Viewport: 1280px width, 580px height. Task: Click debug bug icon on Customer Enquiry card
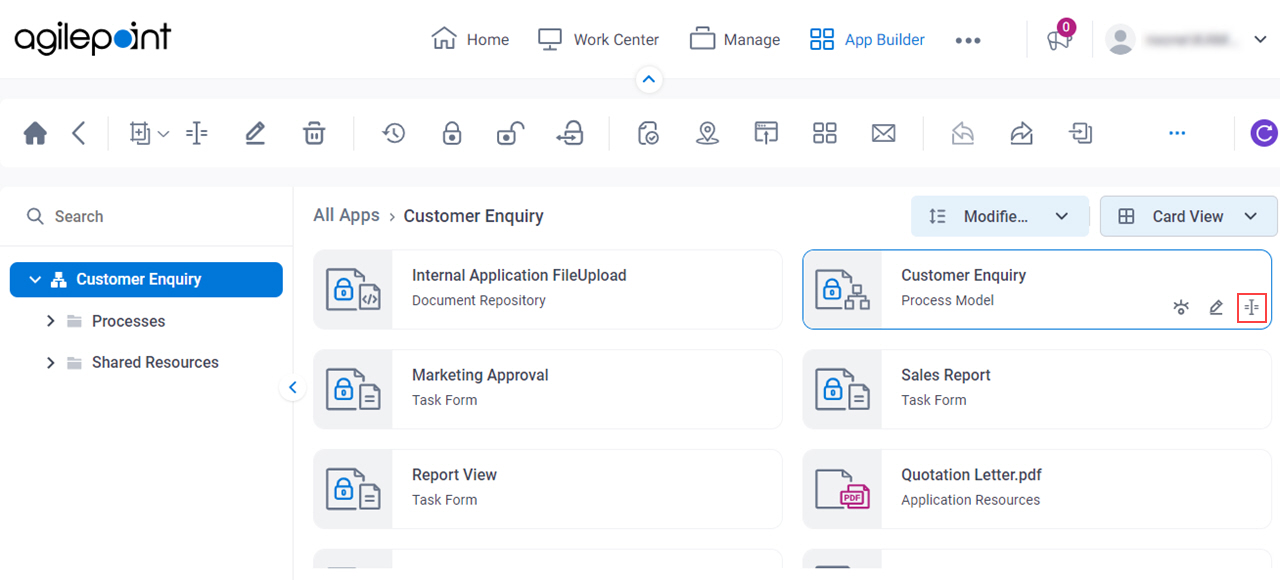point(1181,308)
